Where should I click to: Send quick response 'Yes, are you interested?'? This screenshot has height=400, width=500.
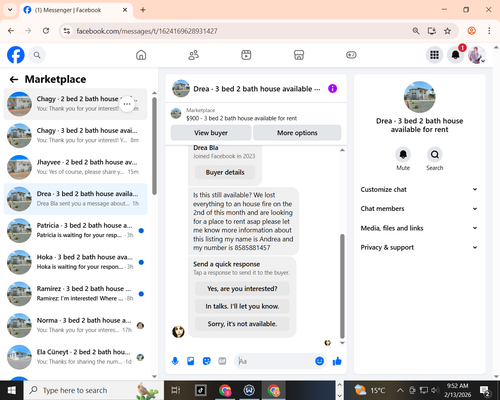242,289
